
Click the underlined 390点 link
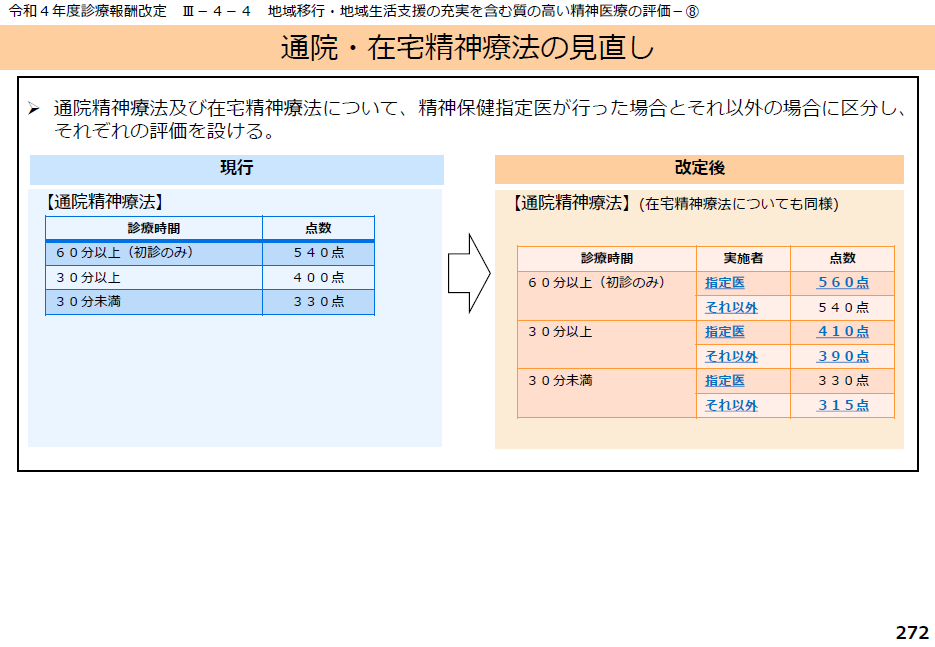coord(842,357)
